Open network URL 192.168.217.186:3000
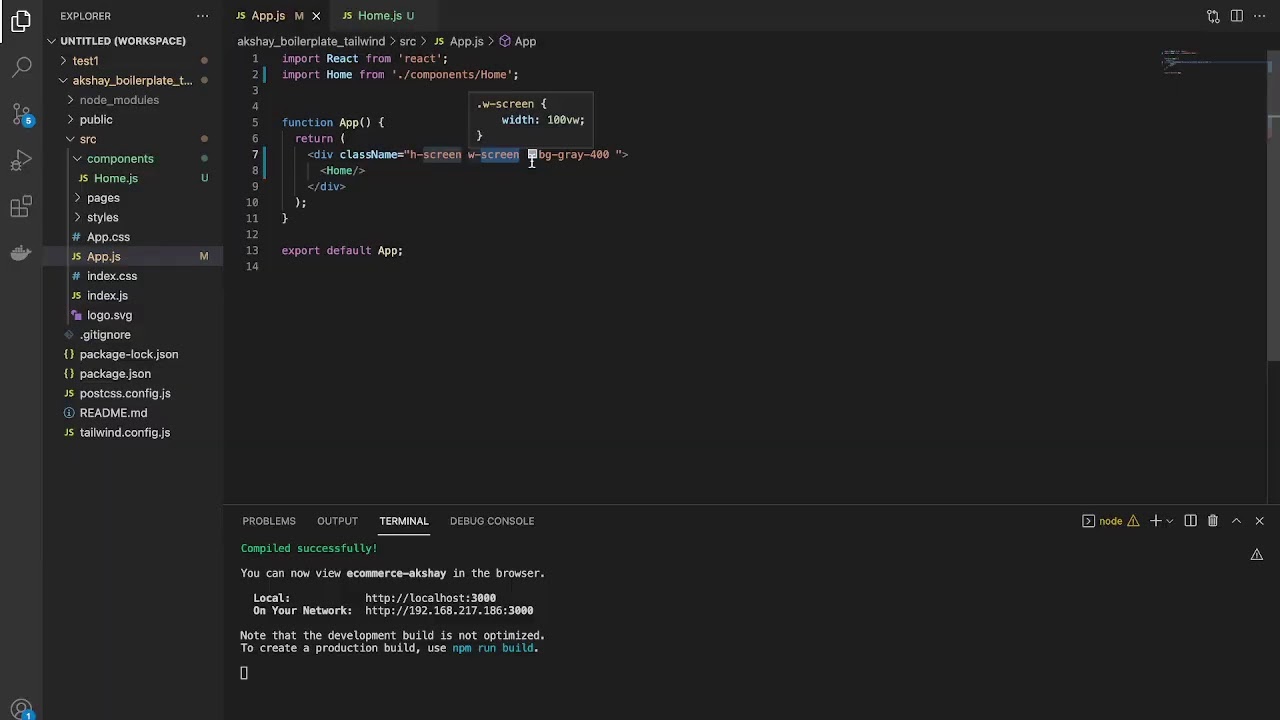The height and width of the screenshot is (720, 1280). coord(449,610)
